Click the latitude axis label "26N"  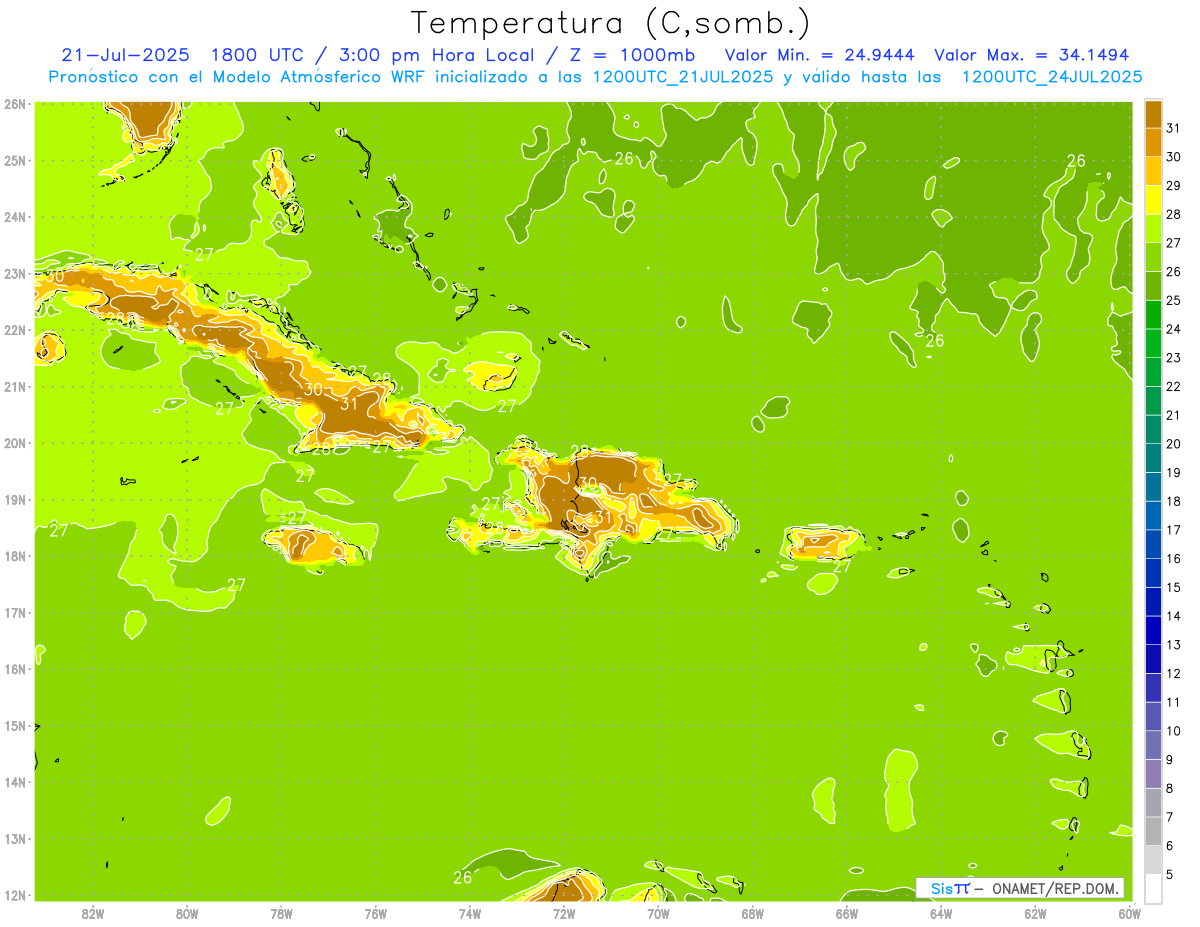[14, 104]
